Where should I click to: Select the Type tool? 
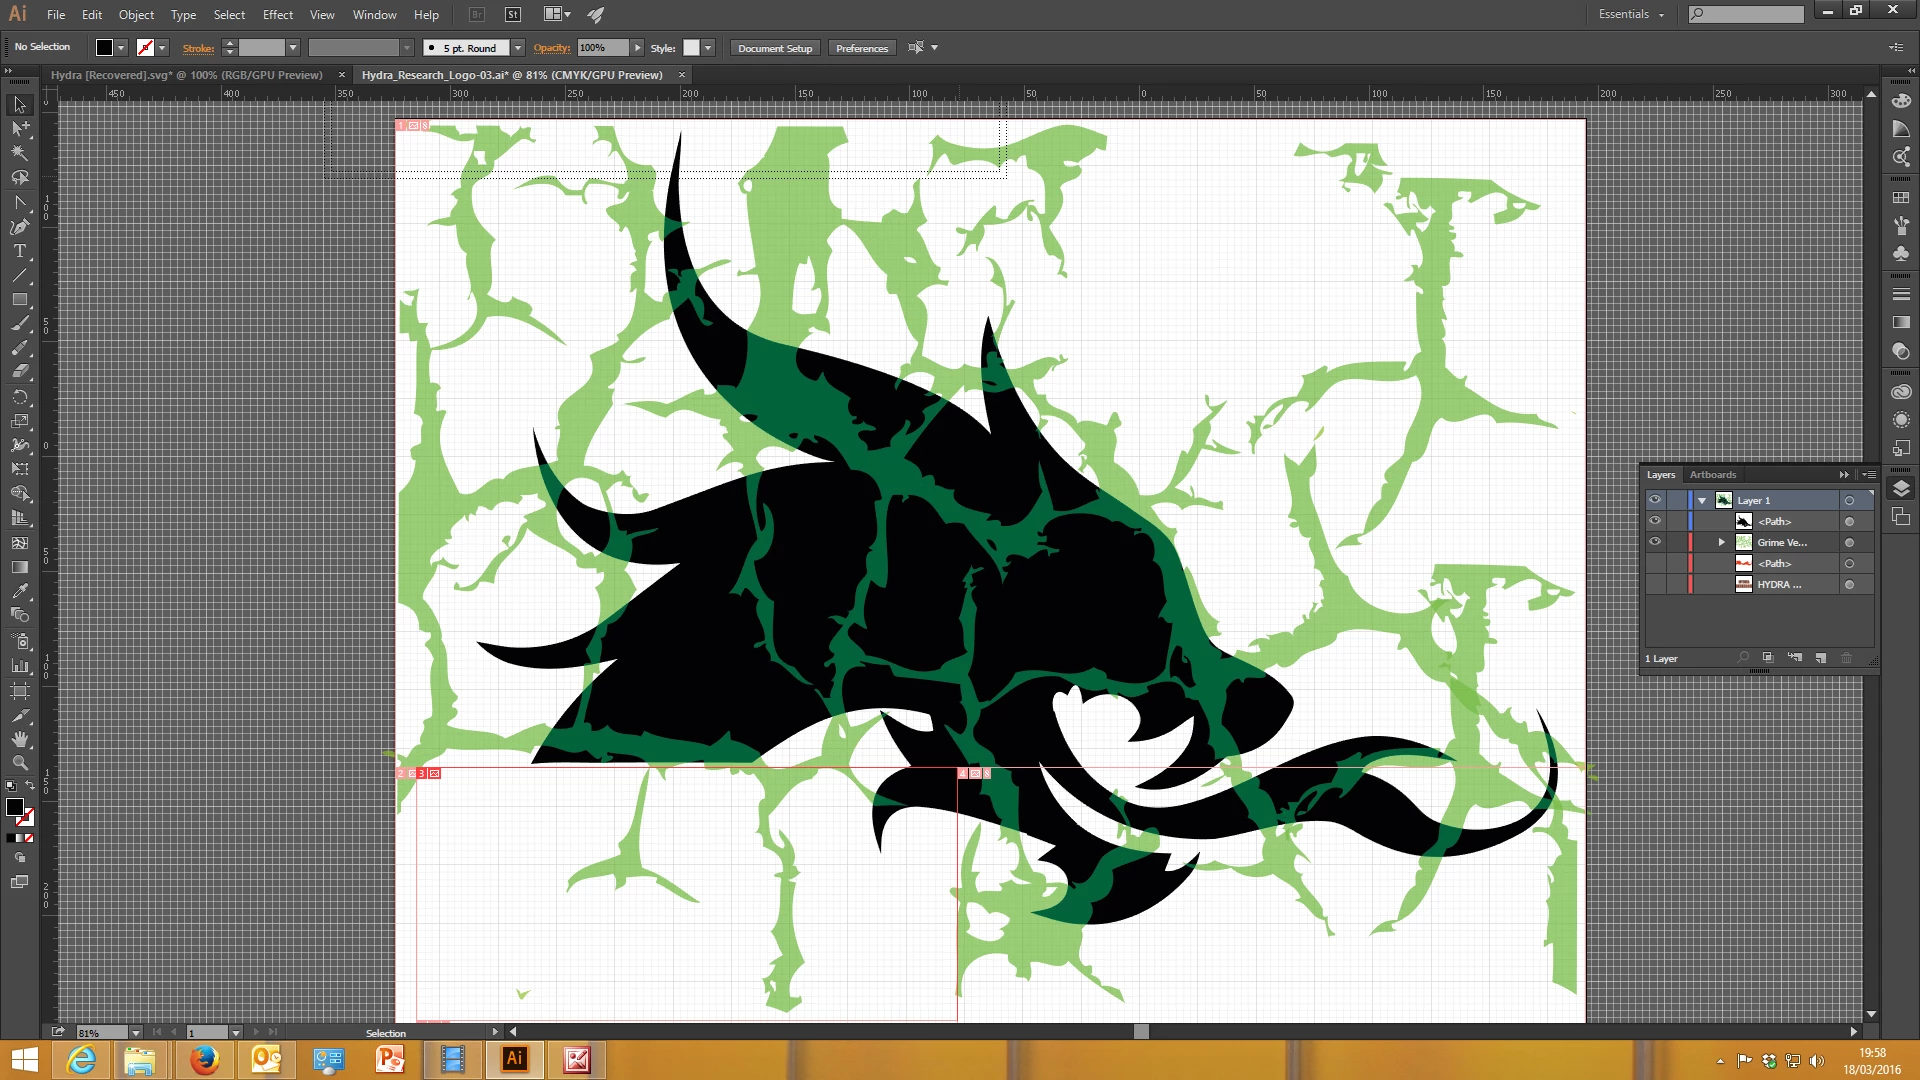(x=19, y=251)
